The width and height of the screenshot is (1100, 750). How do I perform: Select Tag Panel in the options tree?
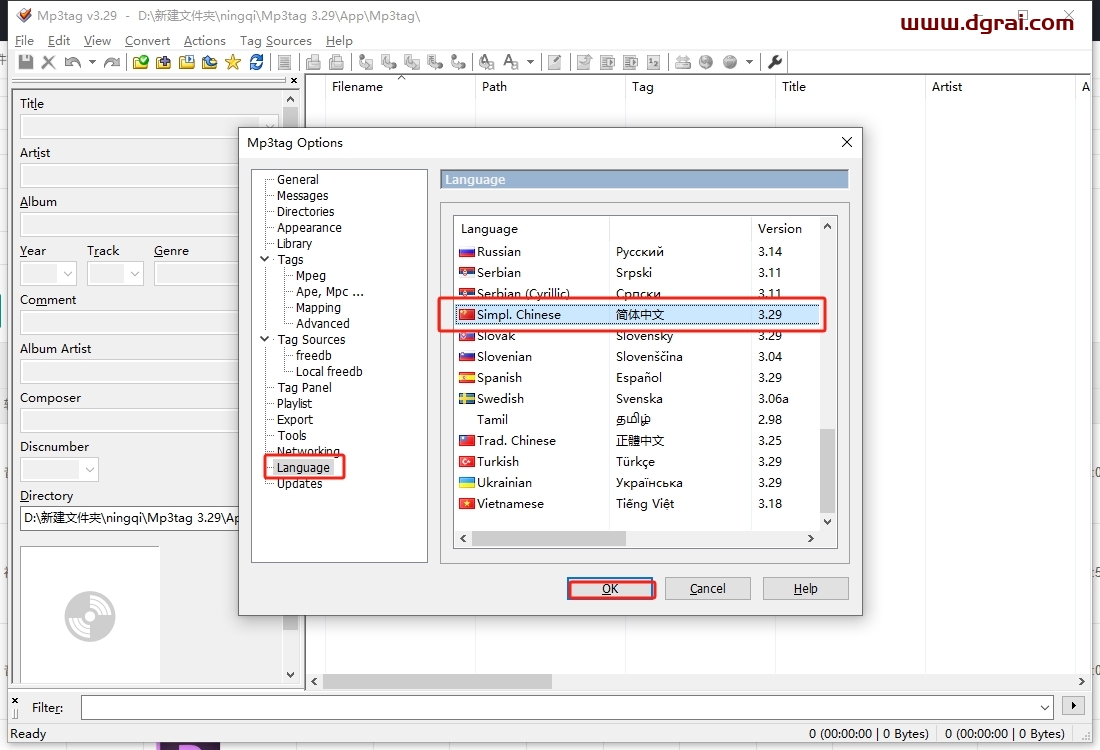304,387
